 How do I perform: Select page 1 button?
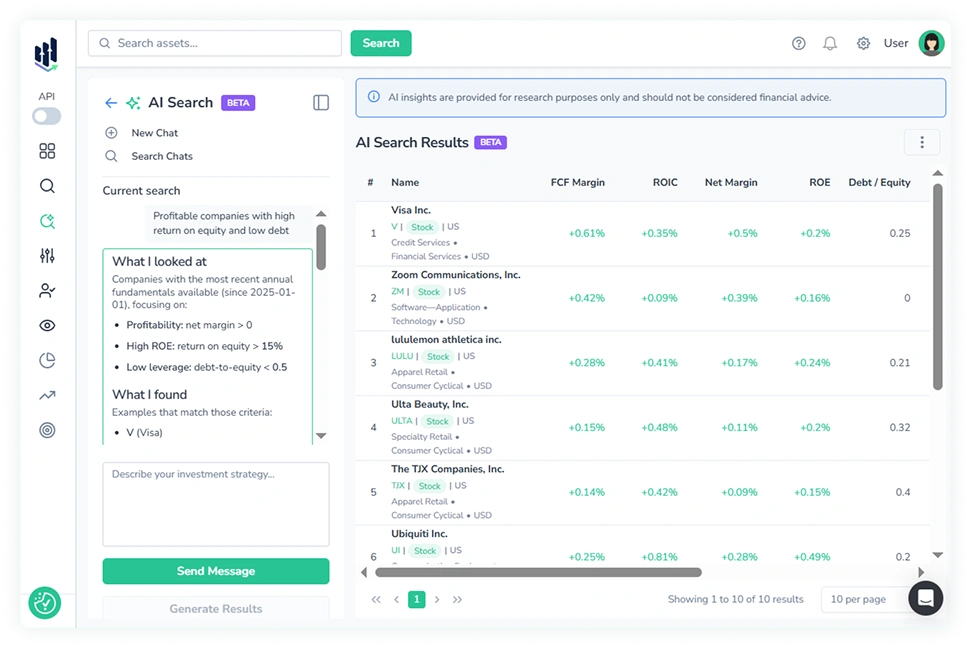417,600
